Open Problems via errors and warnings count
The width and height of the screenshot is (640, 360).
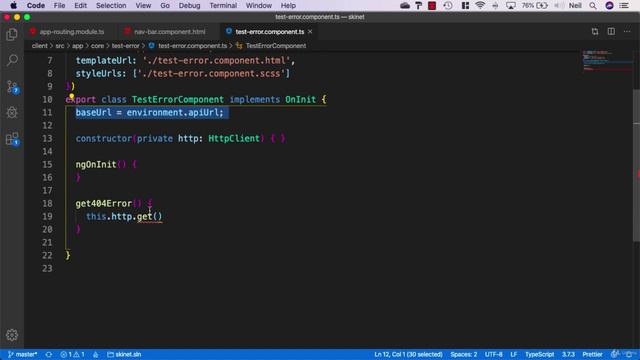(72, 354)
